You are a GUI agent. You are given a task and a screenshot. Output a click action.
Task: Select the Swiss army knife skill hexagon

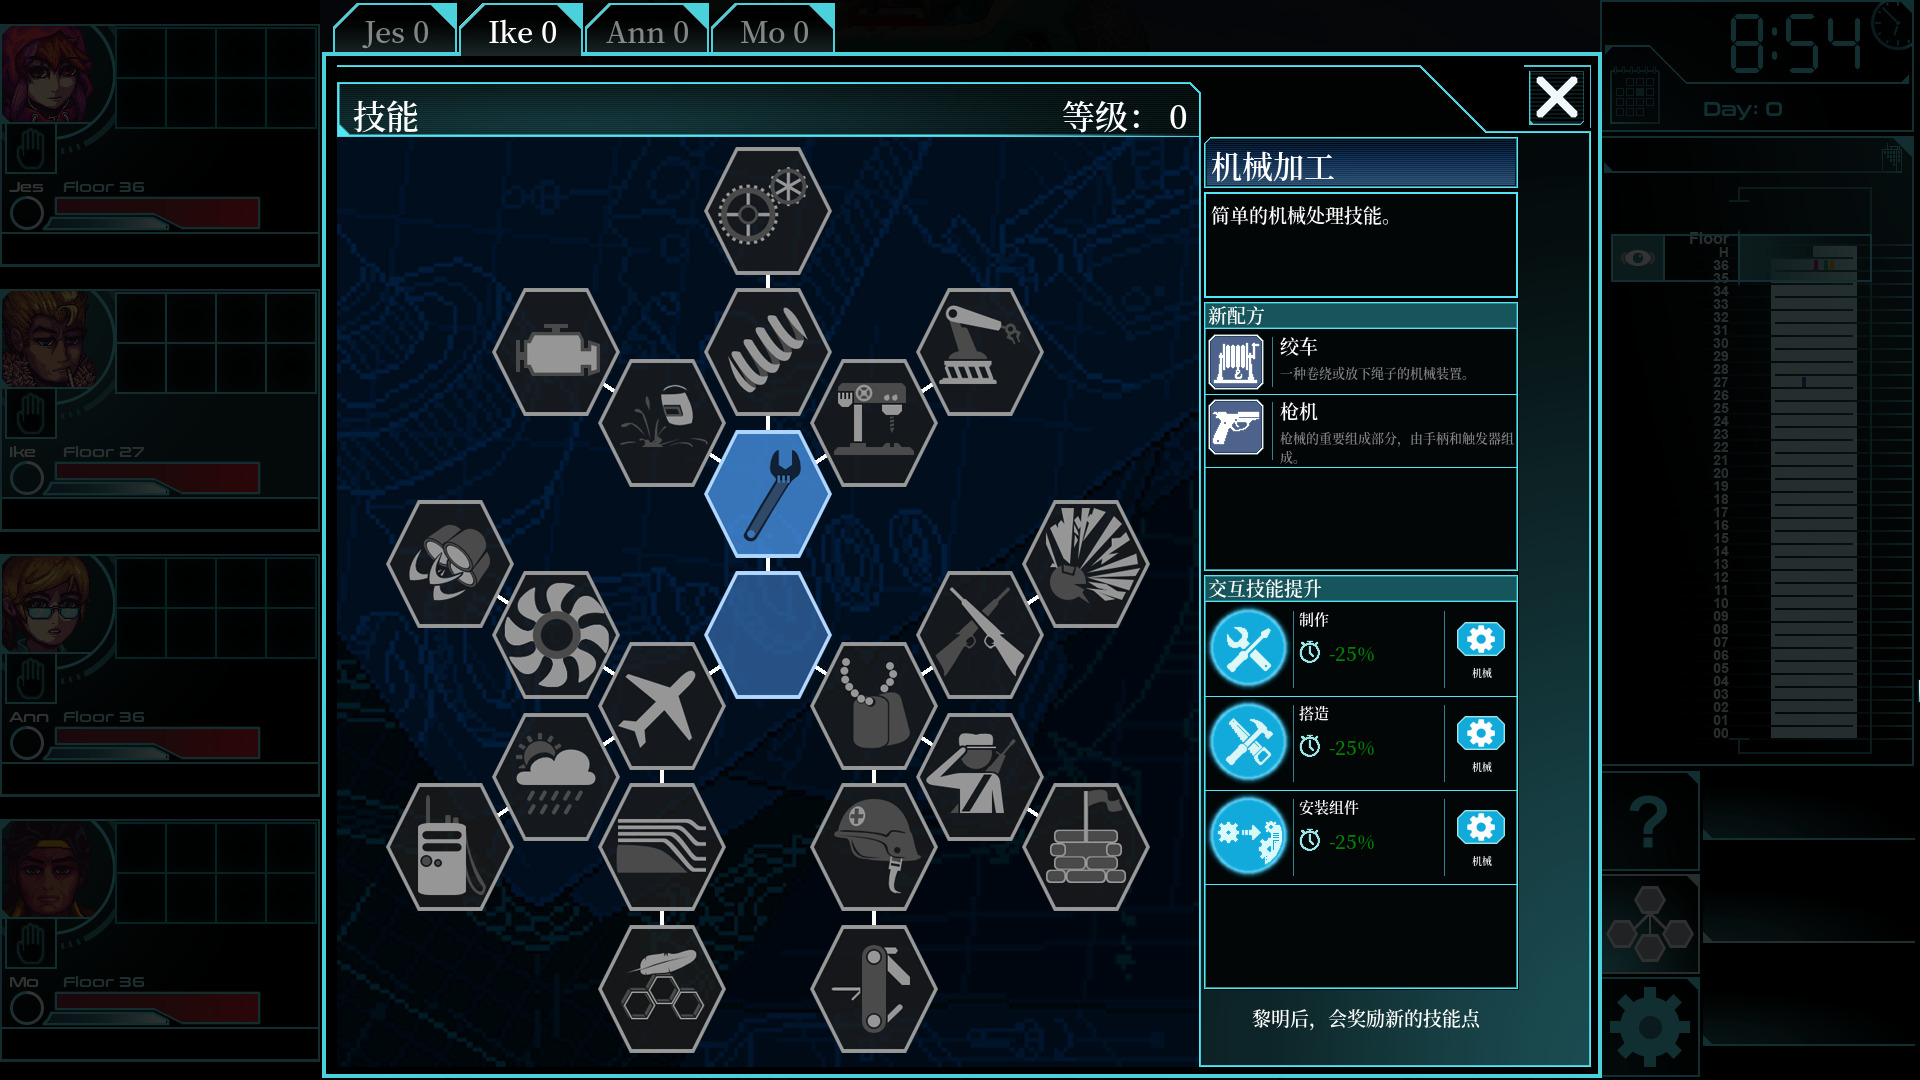coord(874,989)
